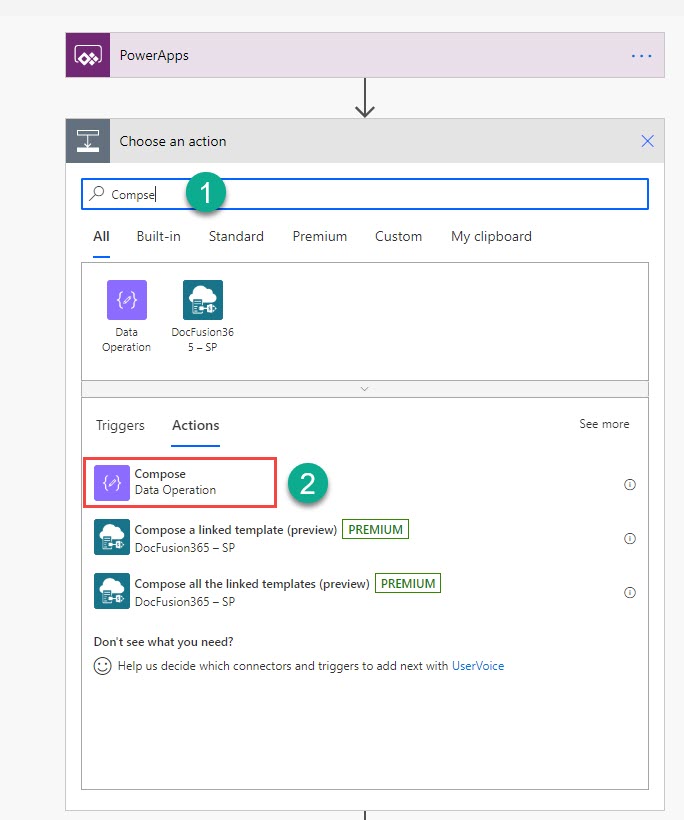Screen dimensions: 684x820
Task: Select the DocFusion365 – SP connector icon
Action: pos(203,301)
